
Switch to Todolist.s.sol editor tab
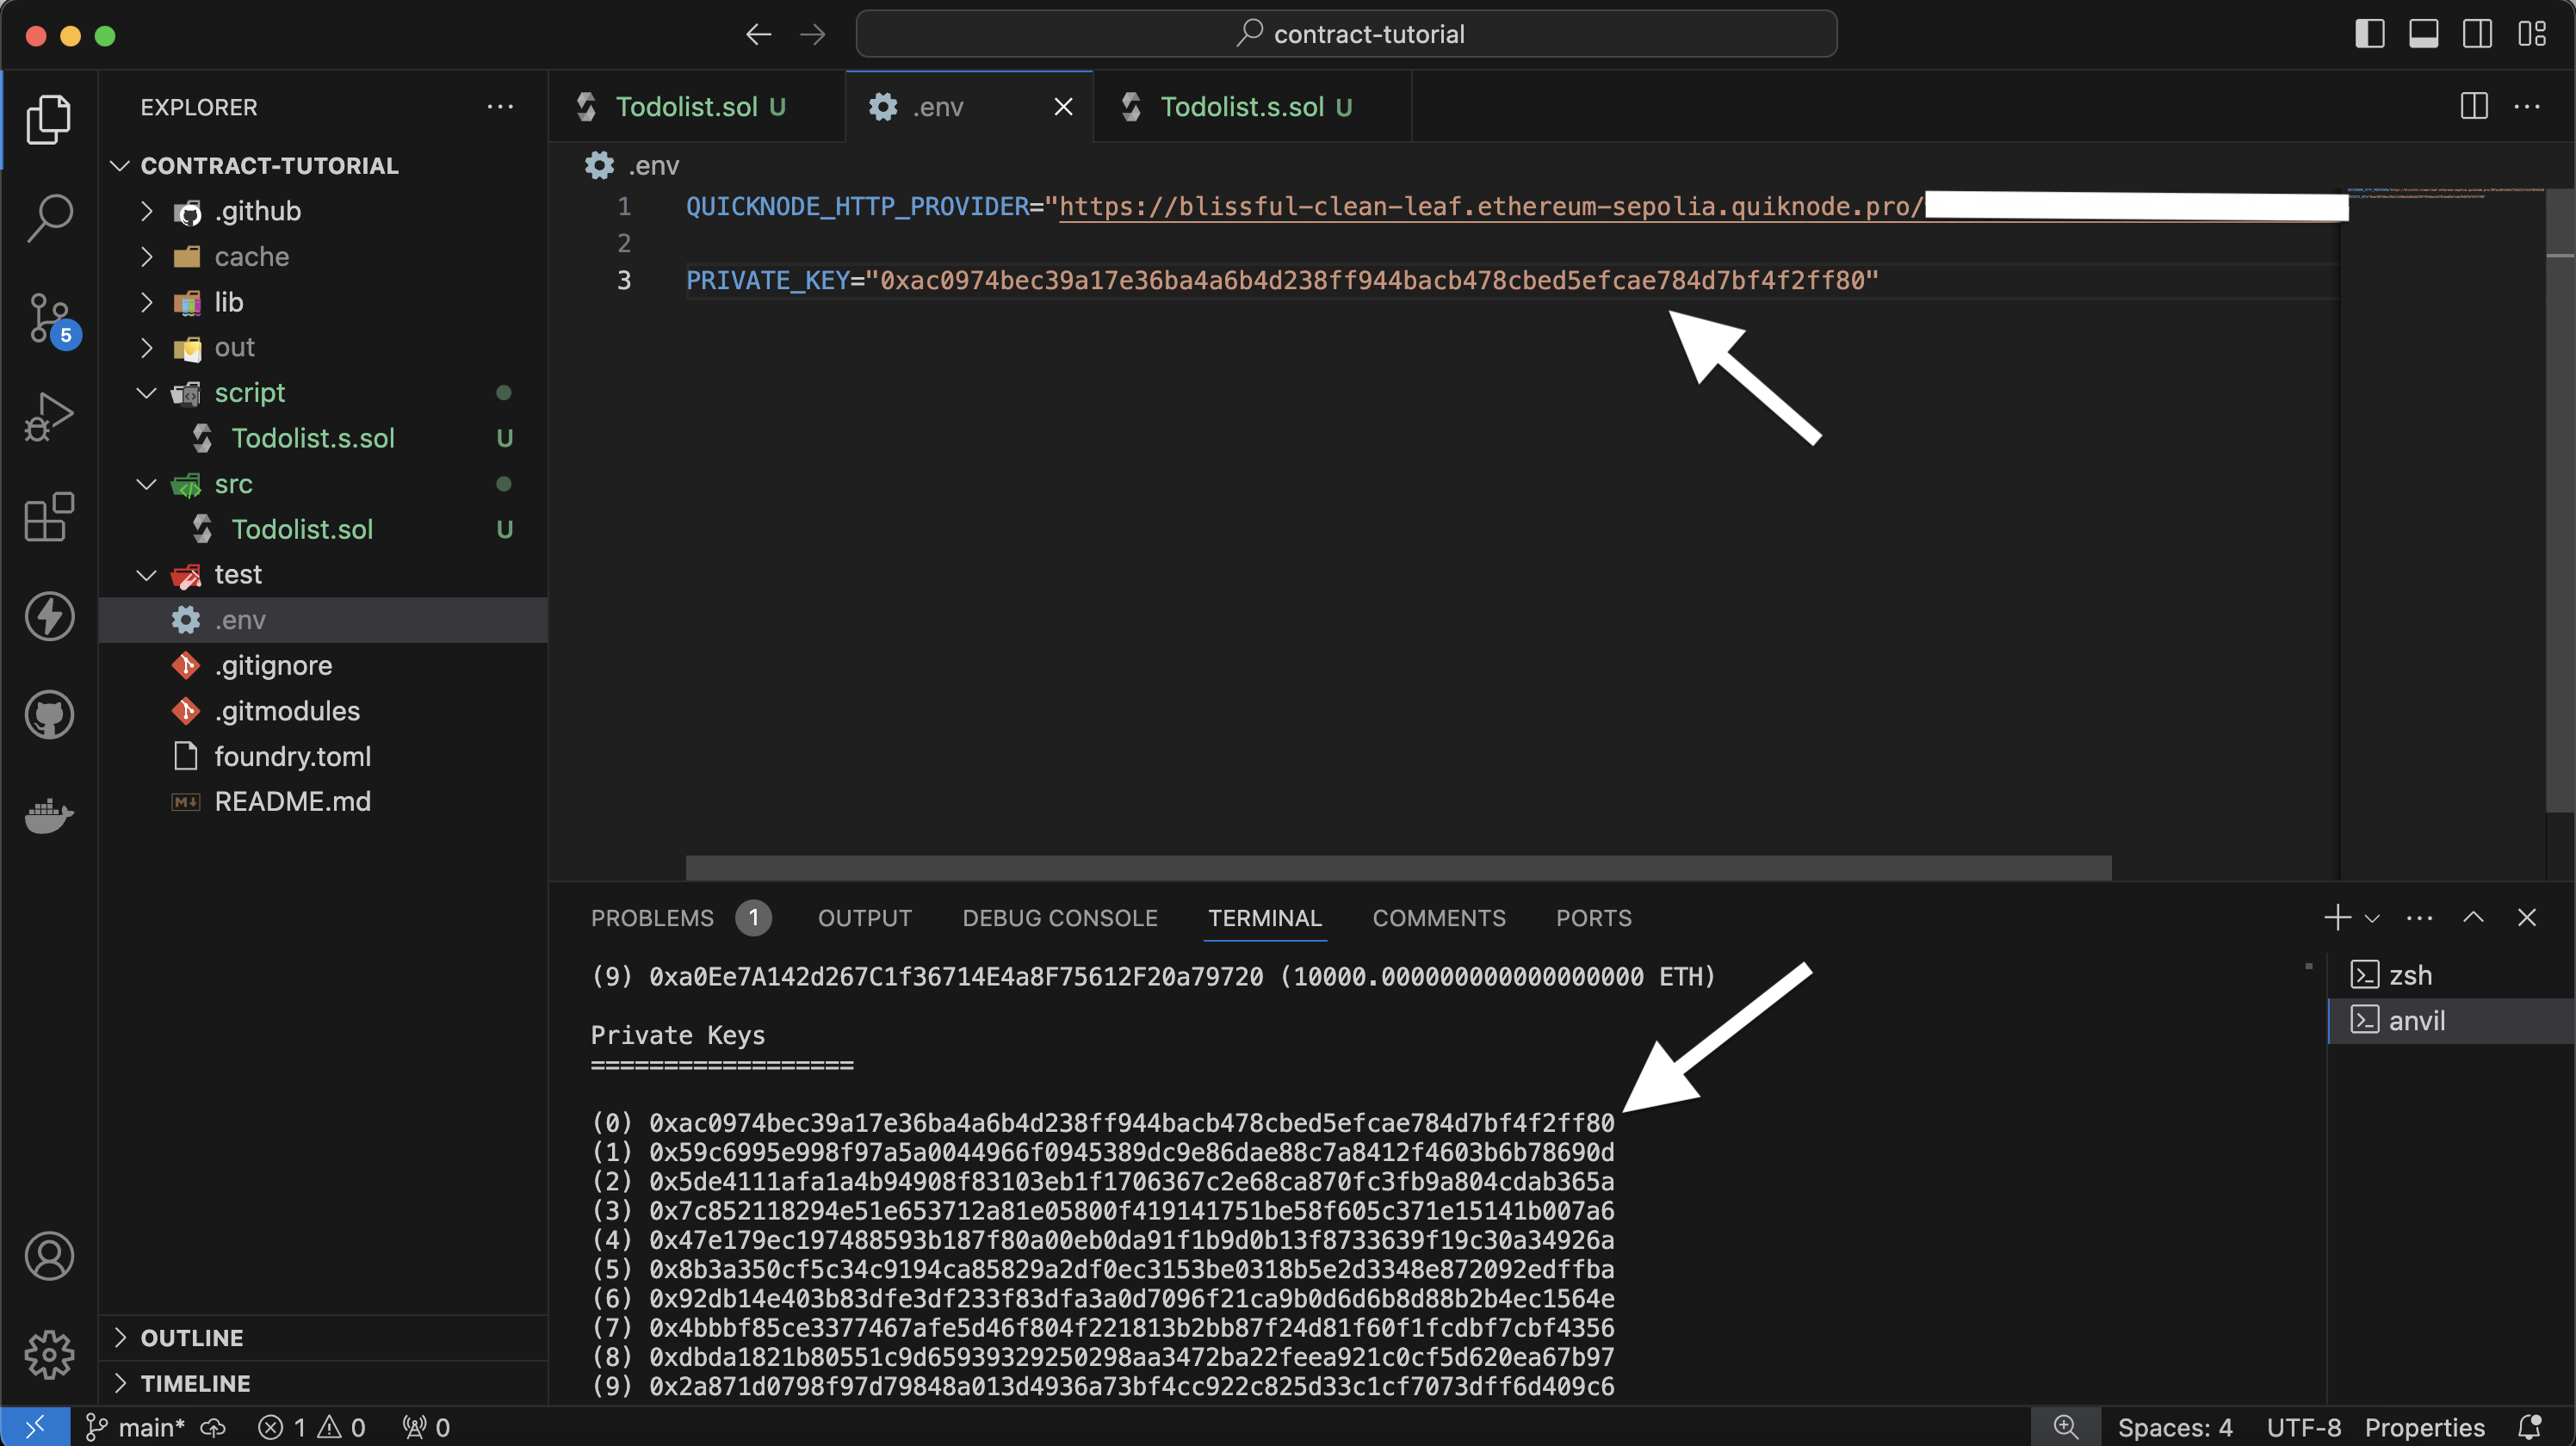[1241, 107]
